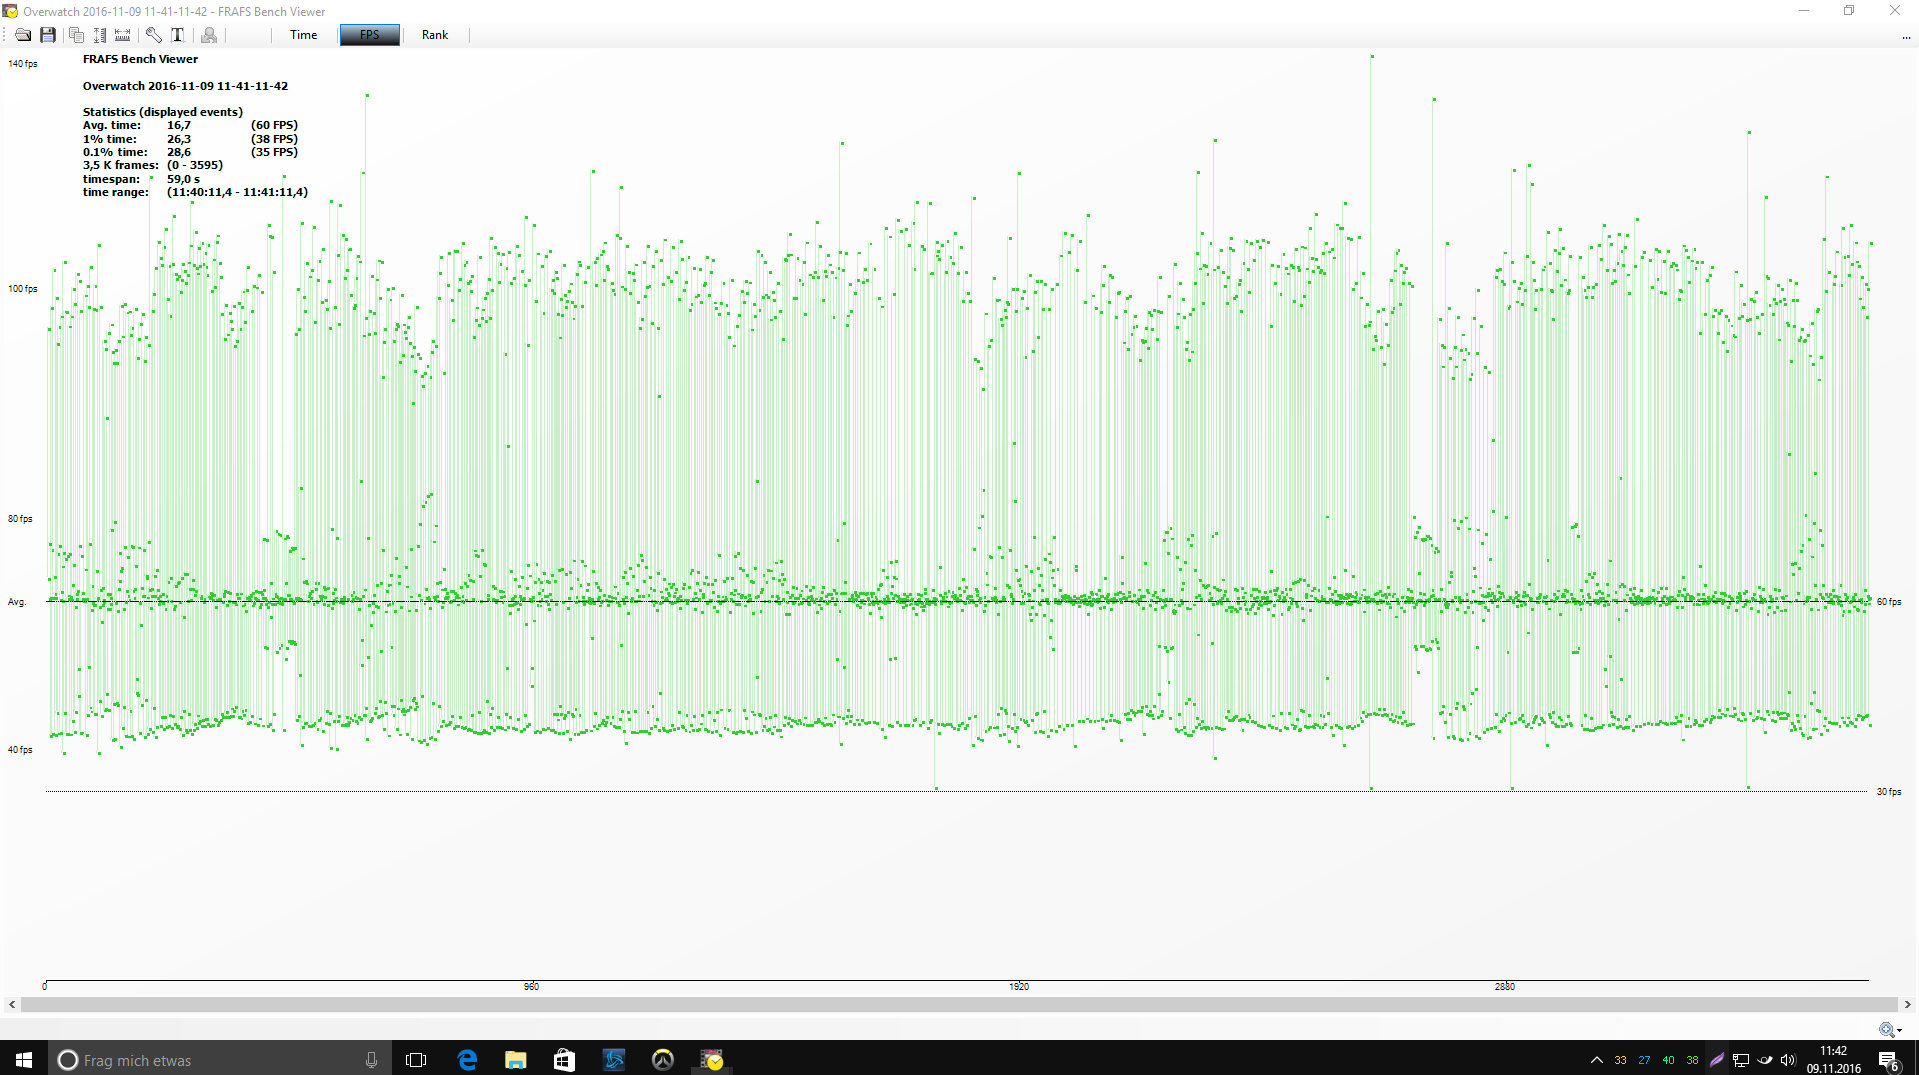
Task: Click the cyan-green 40 tray value
Action: tap(1668, 1060)
